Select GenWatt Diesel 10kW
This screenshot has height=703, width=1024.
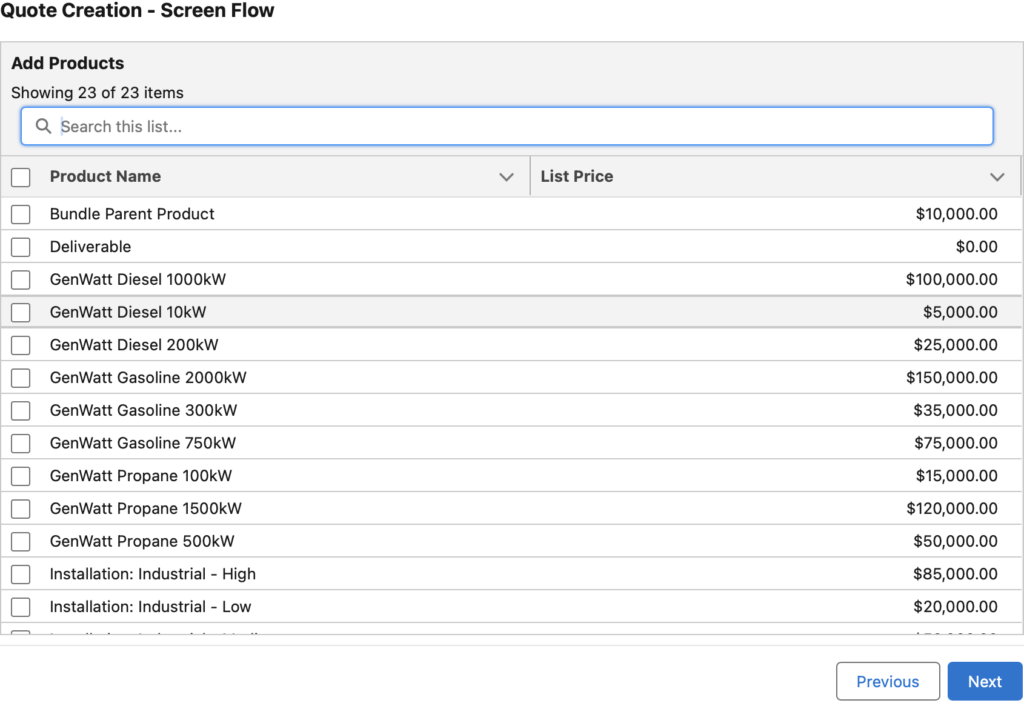20,312
